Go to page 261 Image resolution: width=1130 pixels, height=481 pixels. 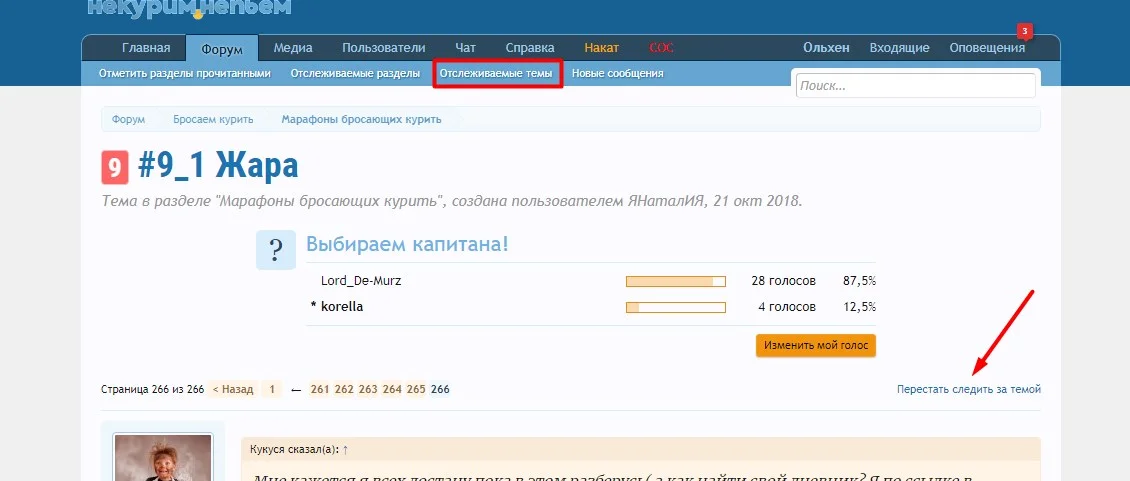click(x=320, y=389)
